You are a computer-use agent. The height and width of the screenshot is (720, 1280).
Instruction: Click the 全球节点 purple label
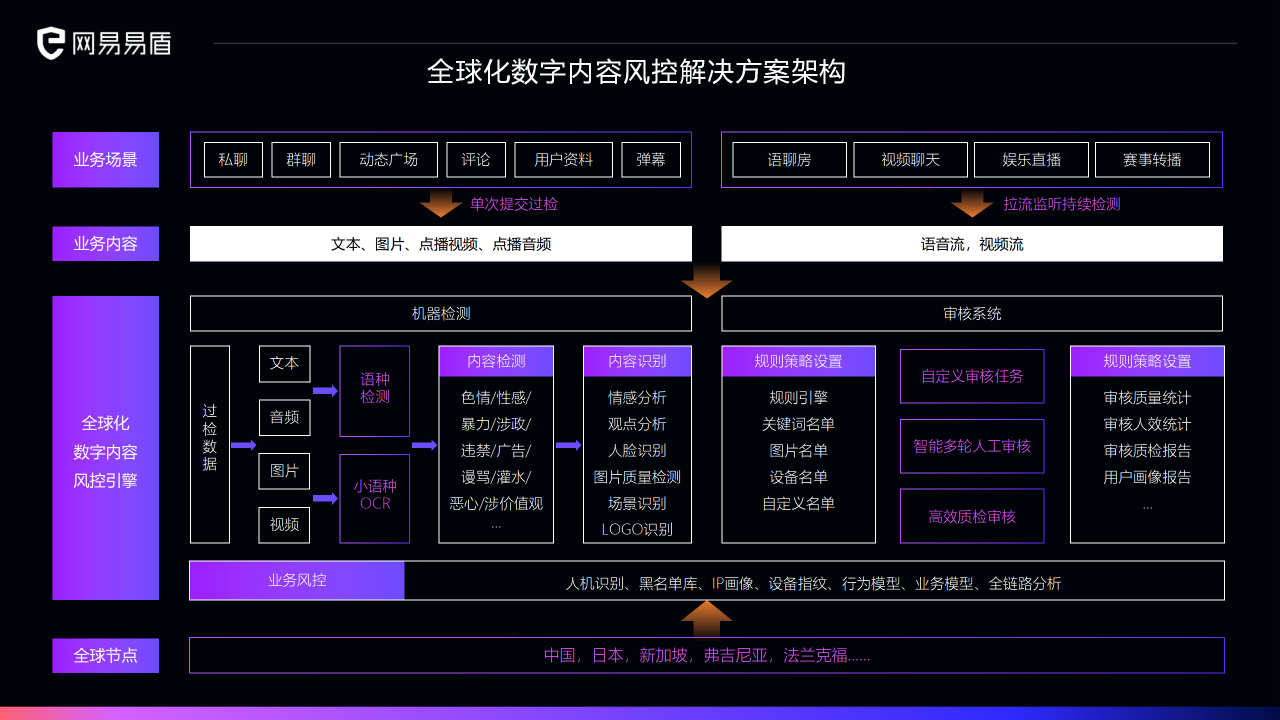(105, 656)
